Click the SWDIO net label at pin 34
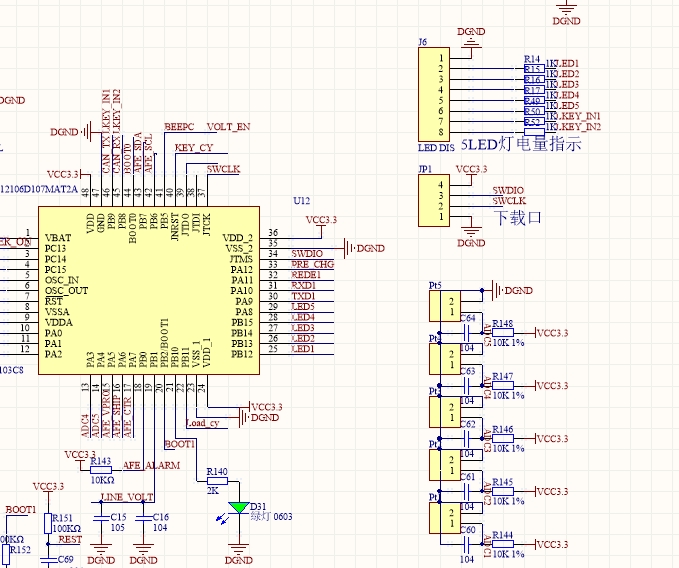The width and height of the screenshot is (679, 568). click(307, 253)
